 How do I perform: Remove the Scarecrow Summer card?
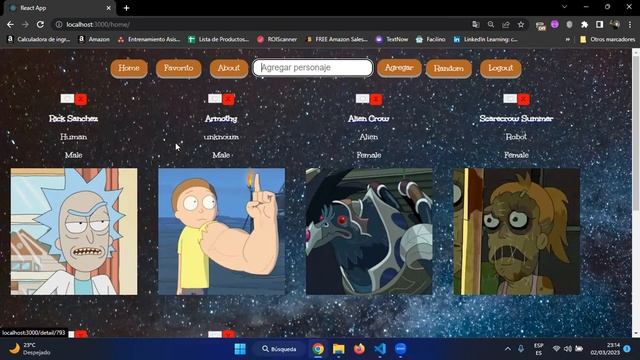[x=524, y=99]
